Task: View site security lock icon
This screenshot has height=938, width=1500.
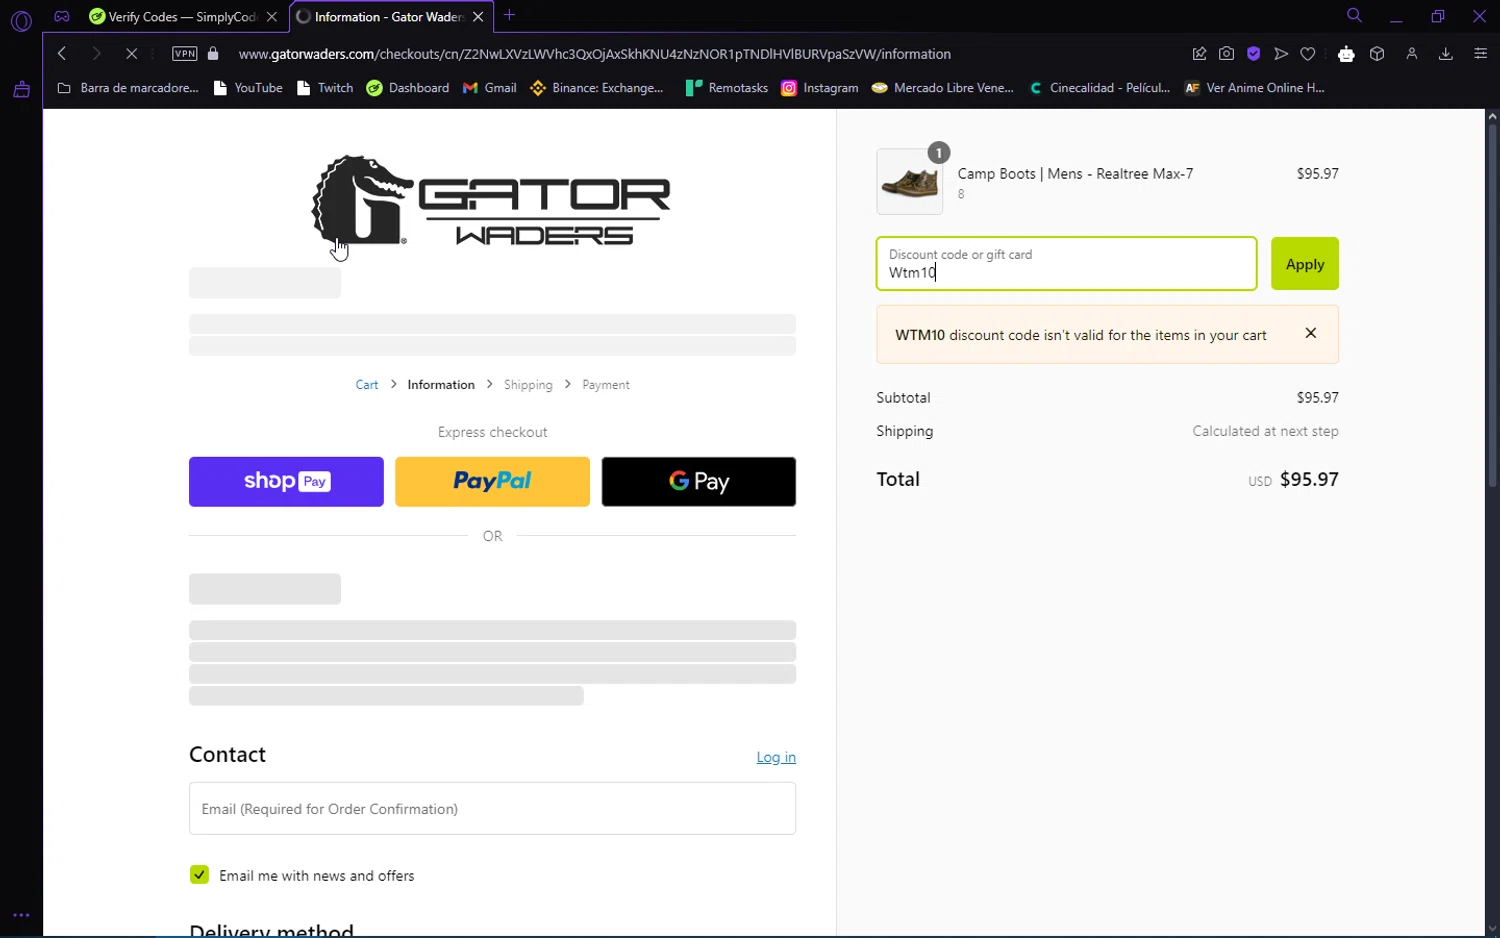Action: 213,54
